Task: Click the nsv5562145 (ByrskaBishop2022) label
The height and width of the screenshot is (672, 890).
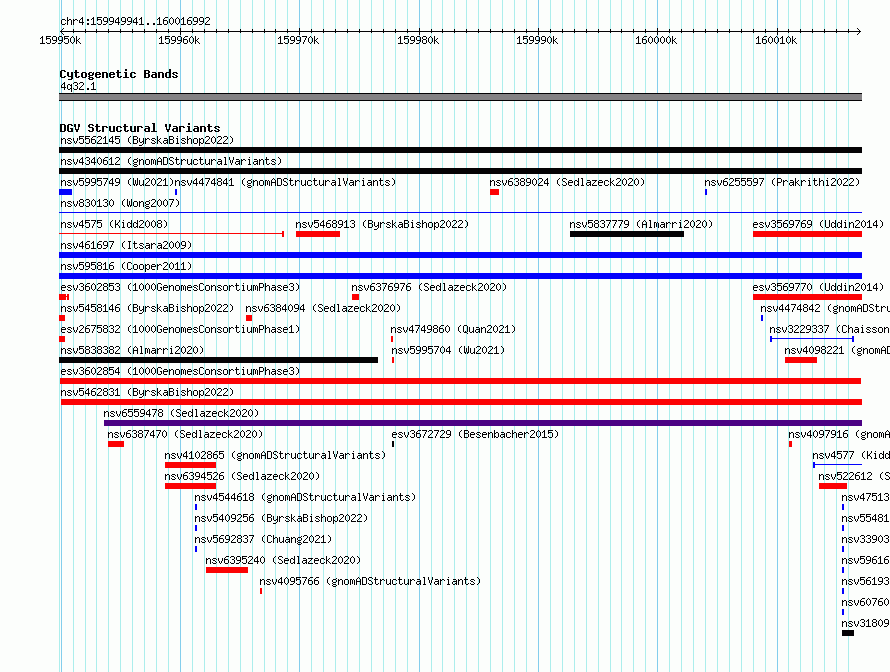Action: pyautogui.click(x=147, y=140)
